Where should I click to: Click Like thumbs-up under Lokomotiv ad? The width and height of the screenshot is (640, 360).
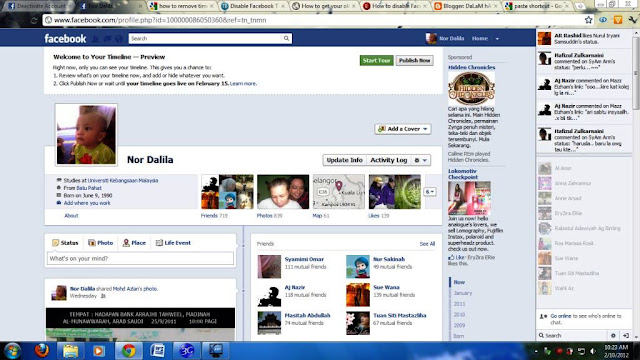point(451,258)
